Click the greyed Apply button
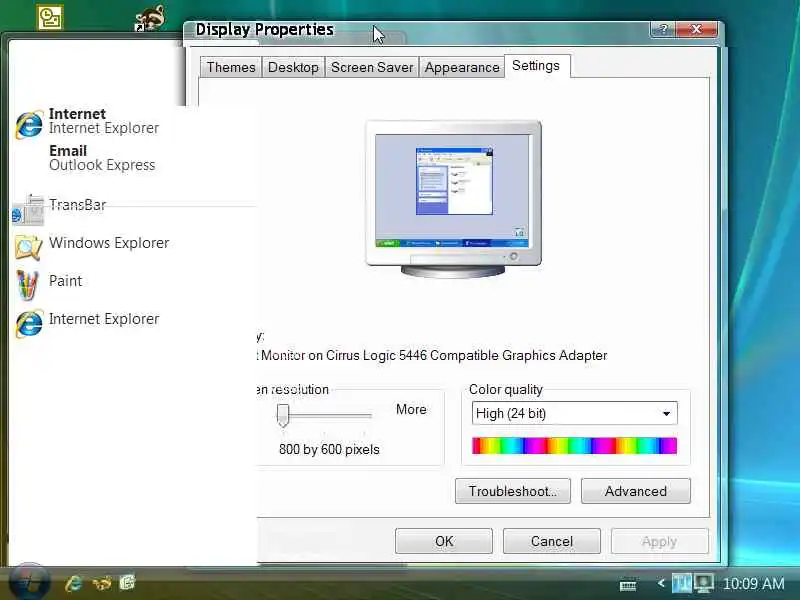 tap(660, 541)
